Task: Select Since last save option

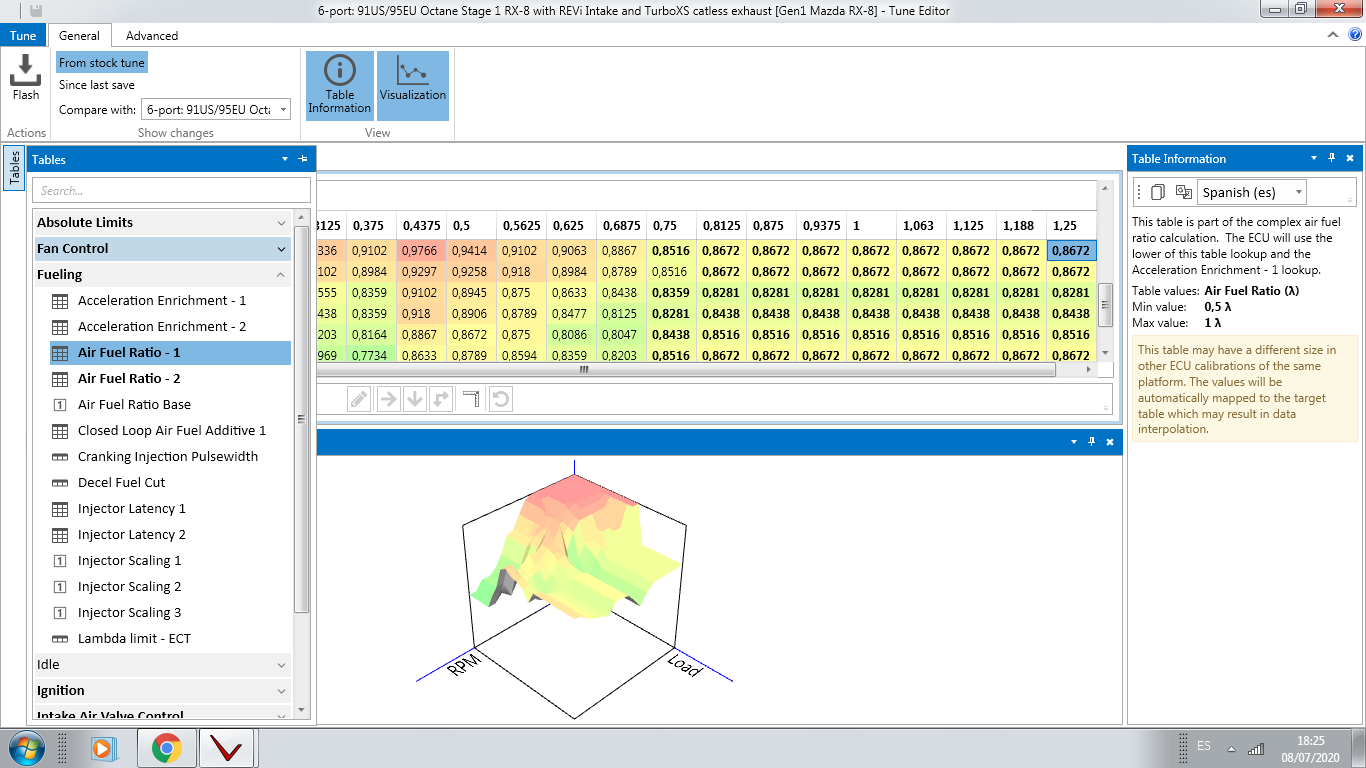Action: click(x=97, y=85)
